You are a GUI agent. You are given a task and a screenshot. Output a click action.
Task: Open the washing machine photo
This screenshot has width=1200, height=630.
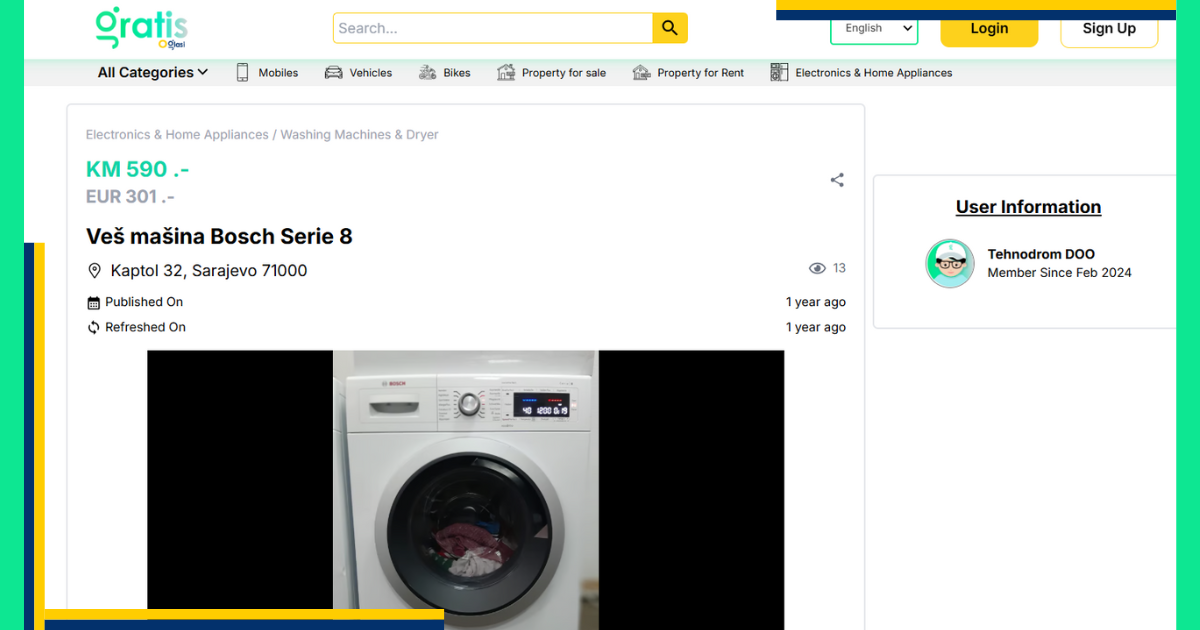pyautogui.click(x=465, y=490)
